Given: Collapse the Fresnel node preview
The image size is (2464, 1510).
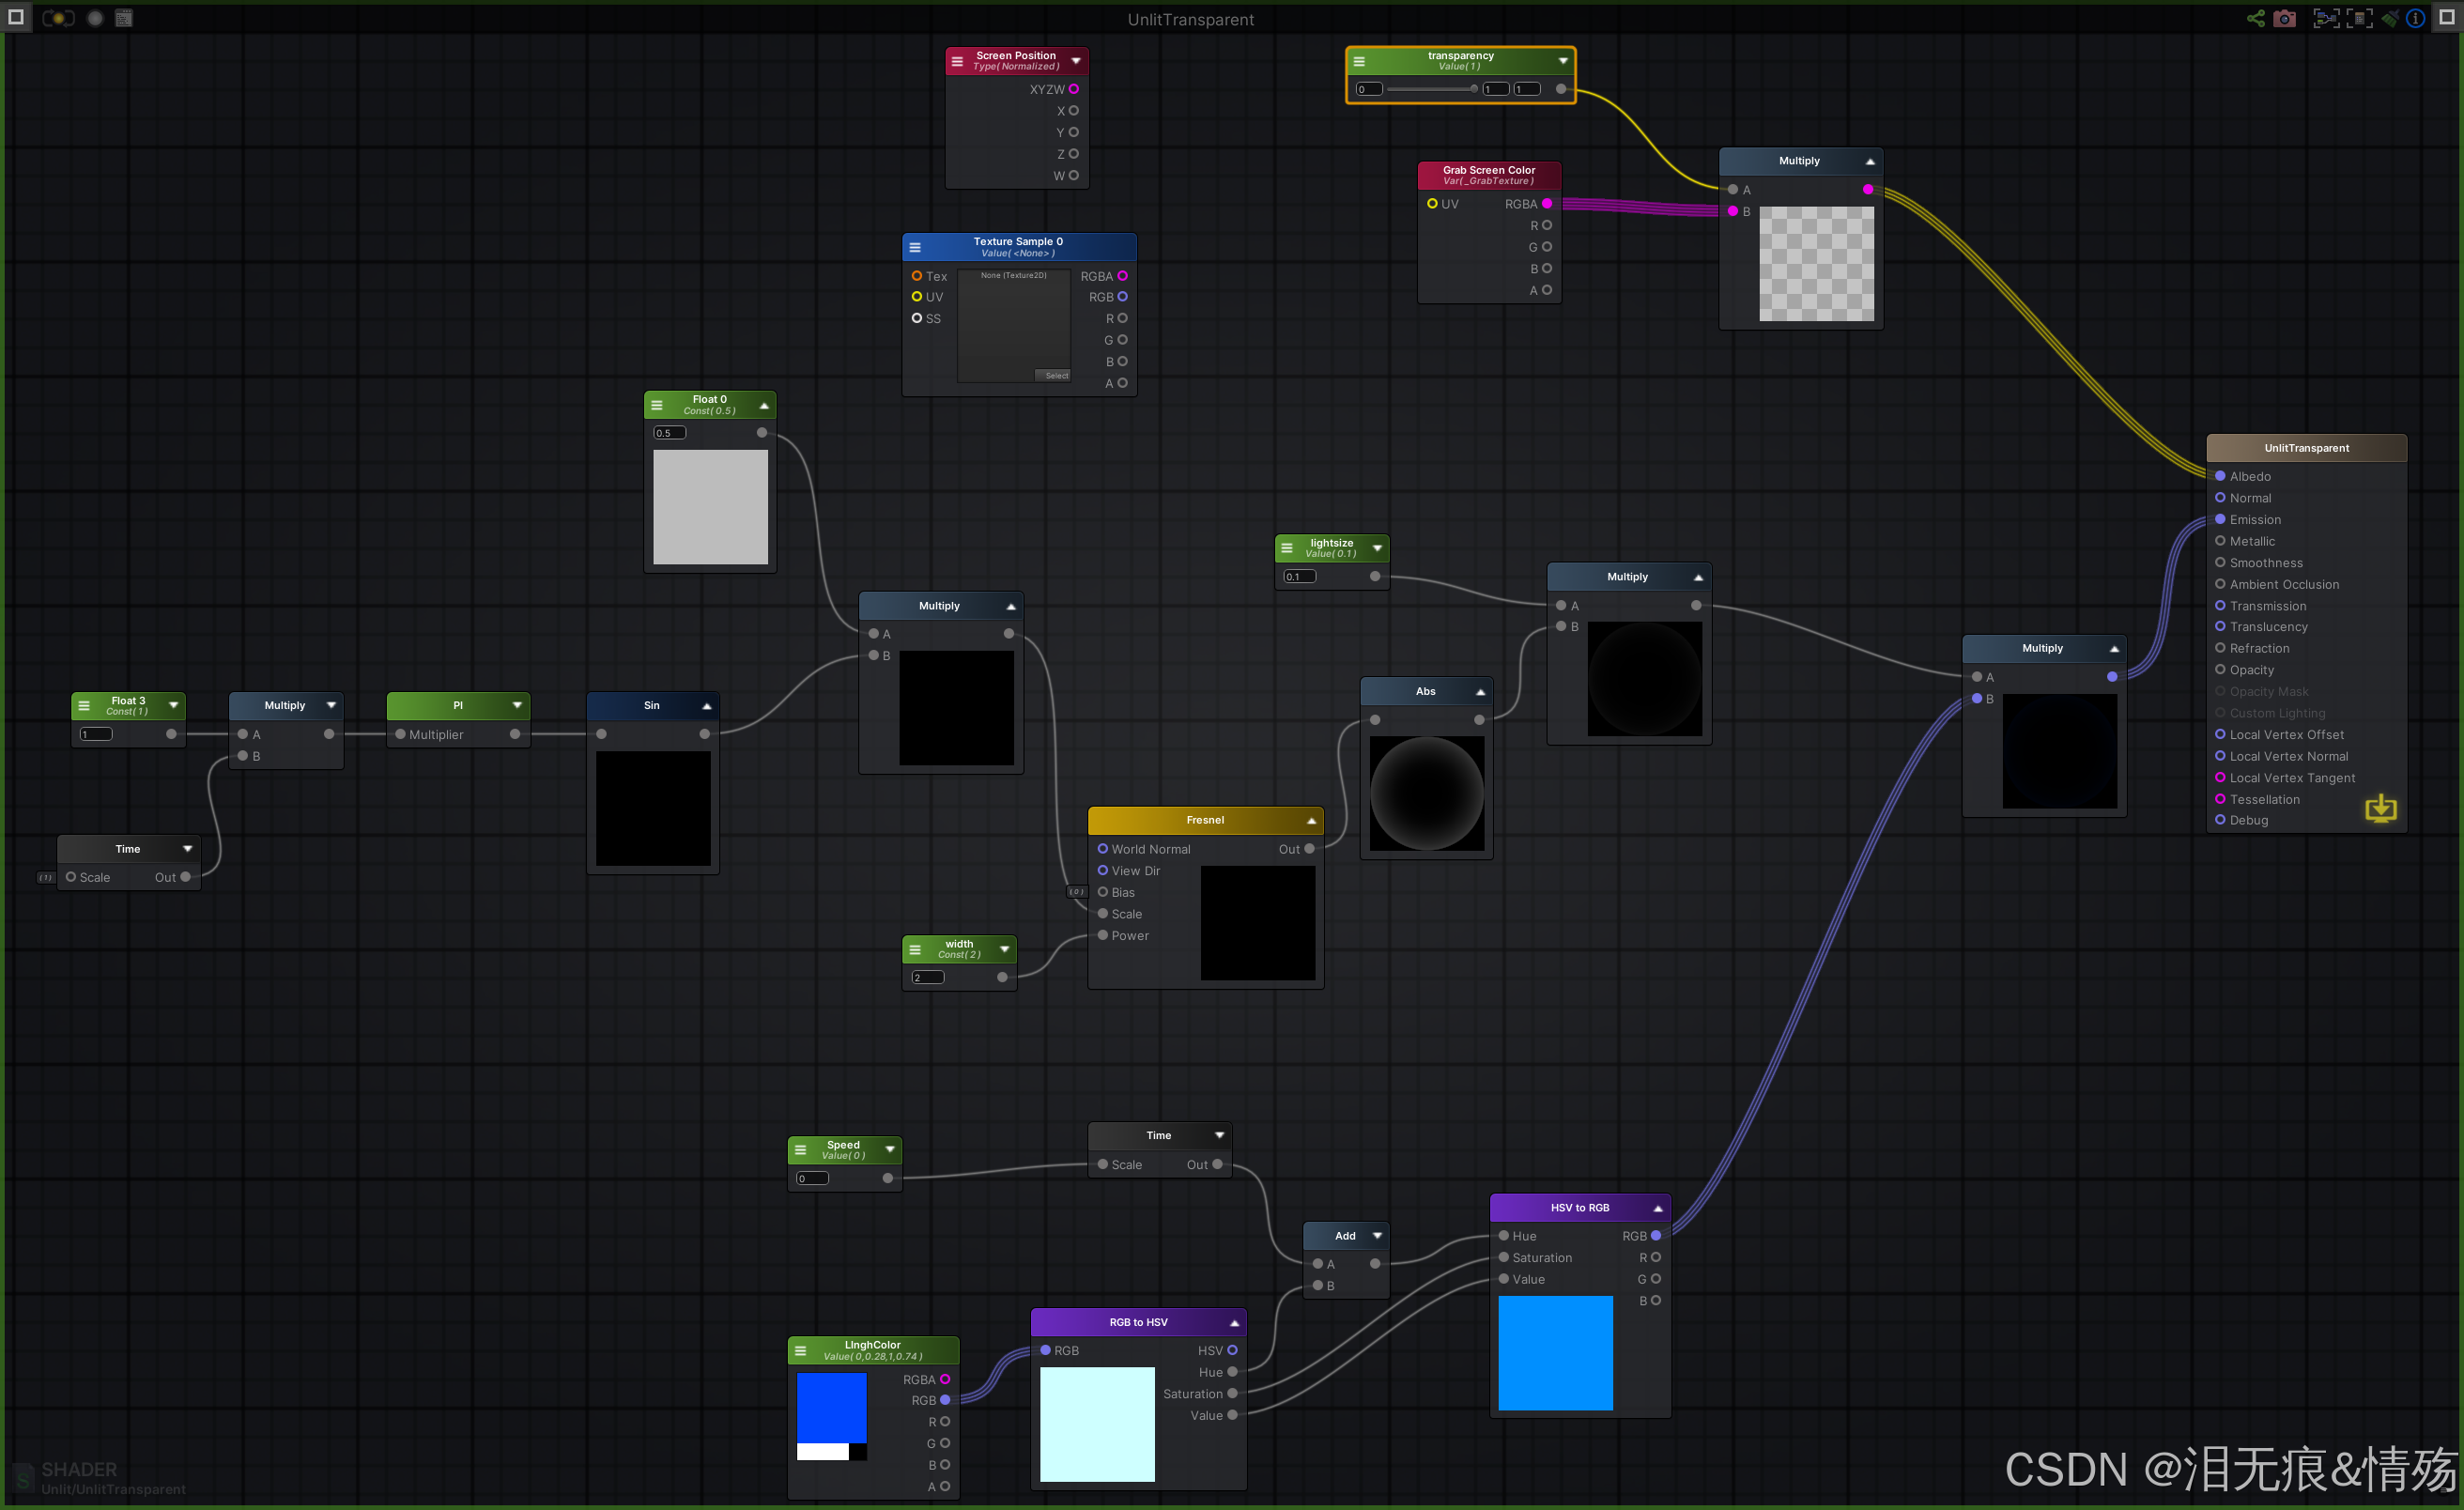Looking at the screenshot, I should pyautogui.click(x=1311, y=821).
